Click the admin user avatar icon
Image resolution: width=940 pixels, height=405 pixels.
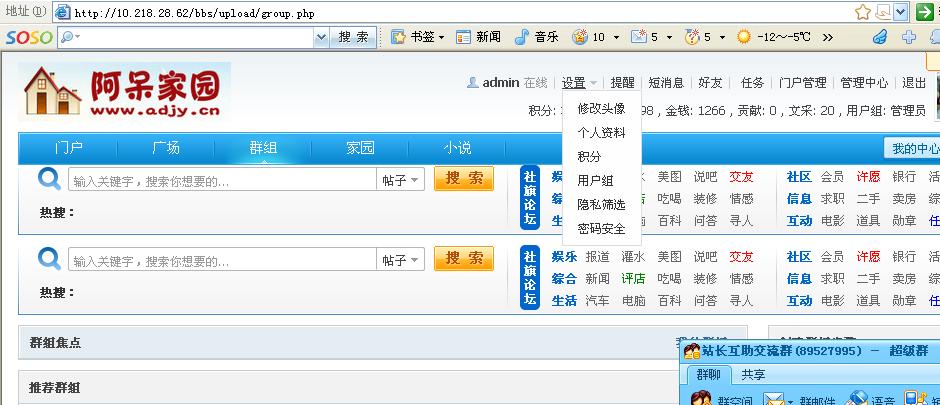click(x=472, y=83)
